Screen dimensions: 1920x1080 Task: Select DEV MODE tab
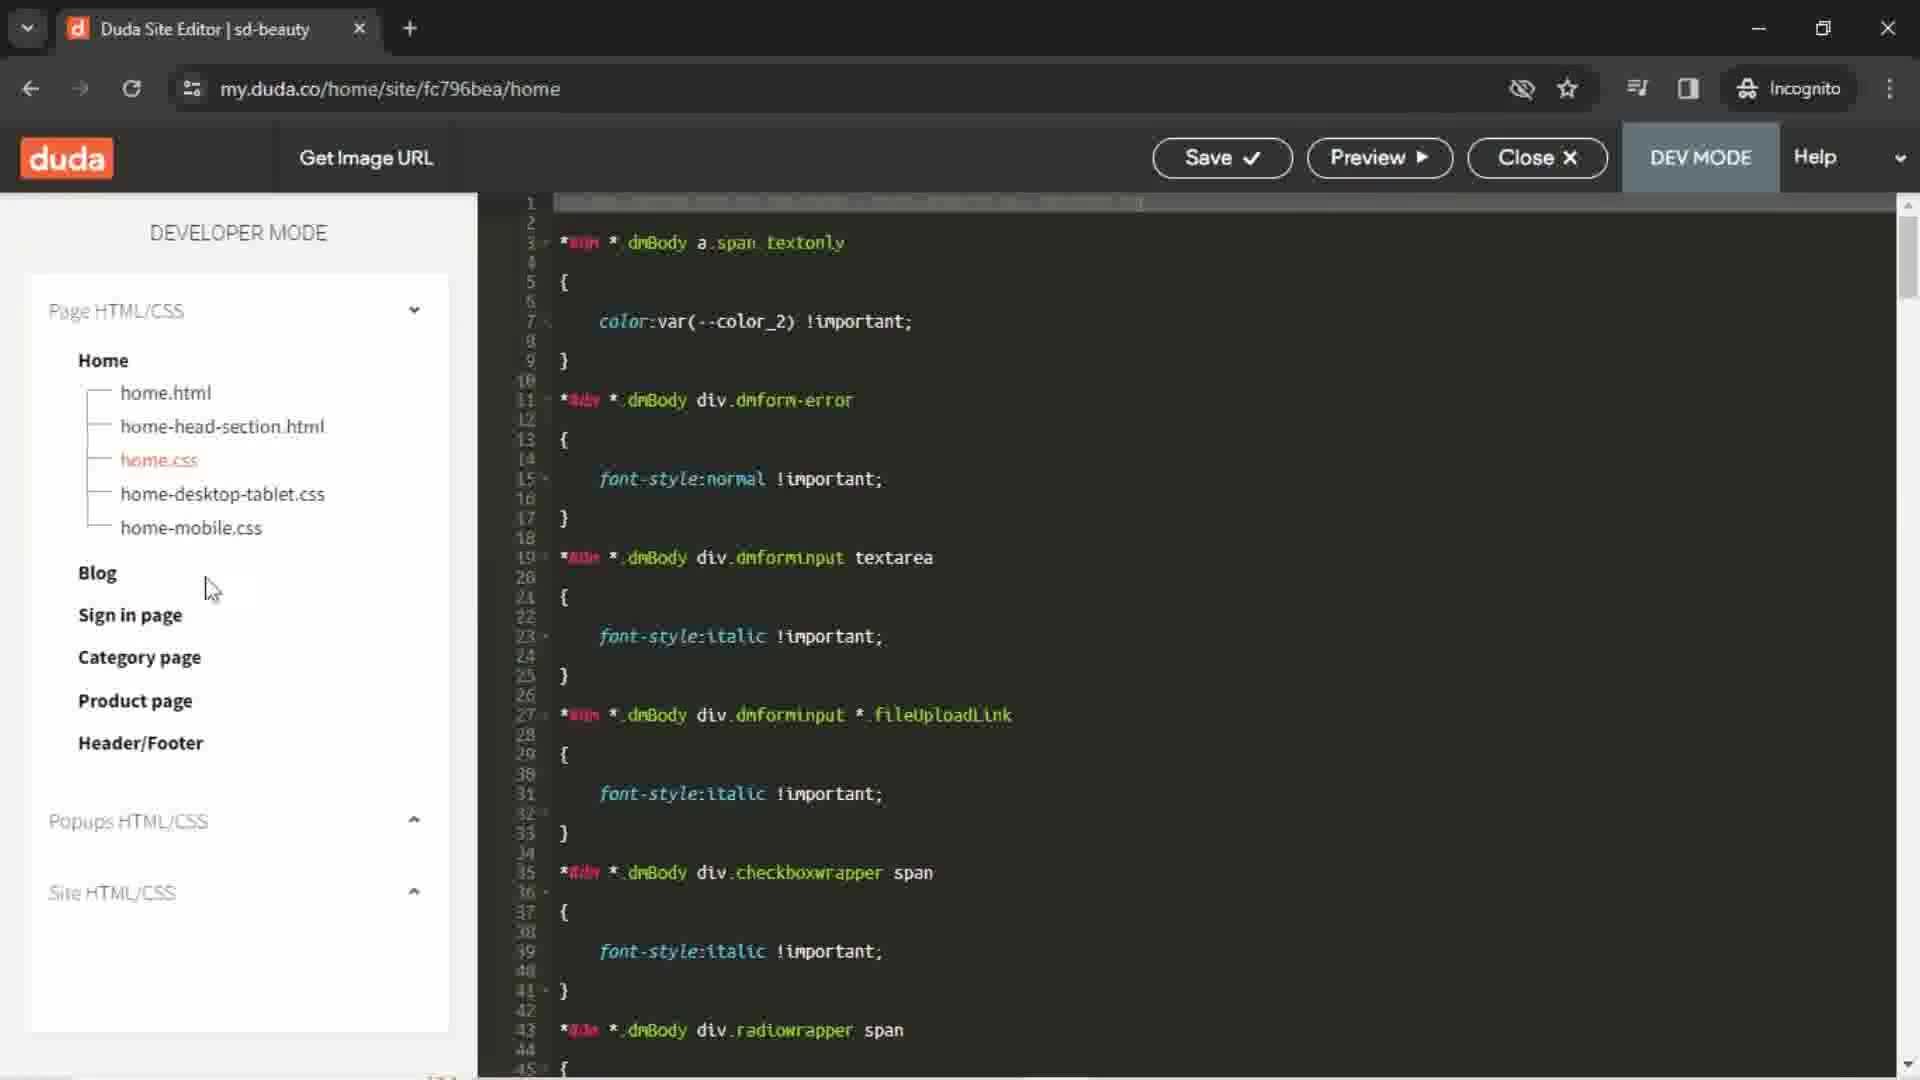(1700, 158)
